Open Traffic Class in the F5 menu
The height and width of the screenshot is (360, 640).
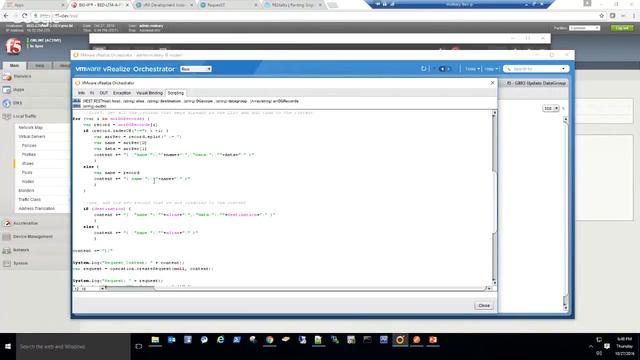[29, 199]
